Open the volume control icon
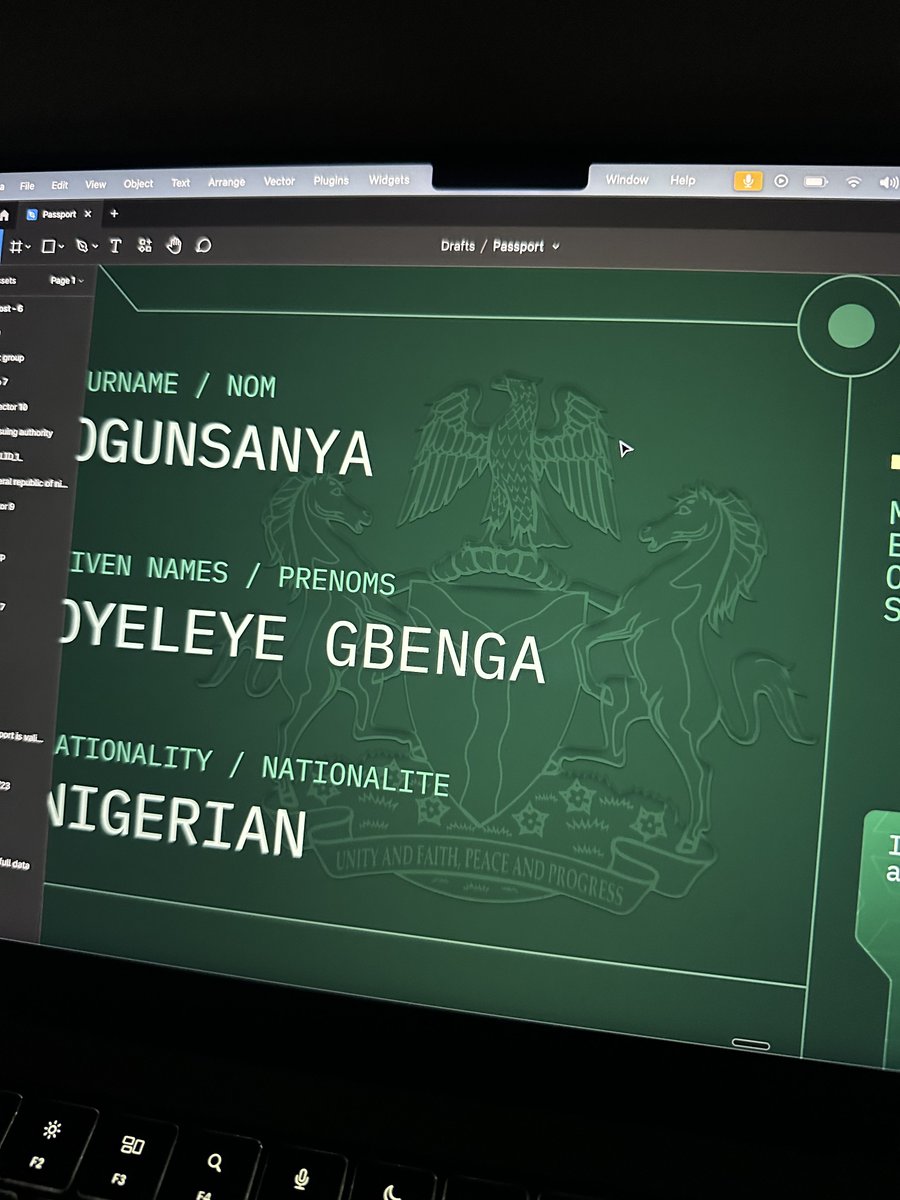Screen dimensions: 900x1200 point(888,183)
